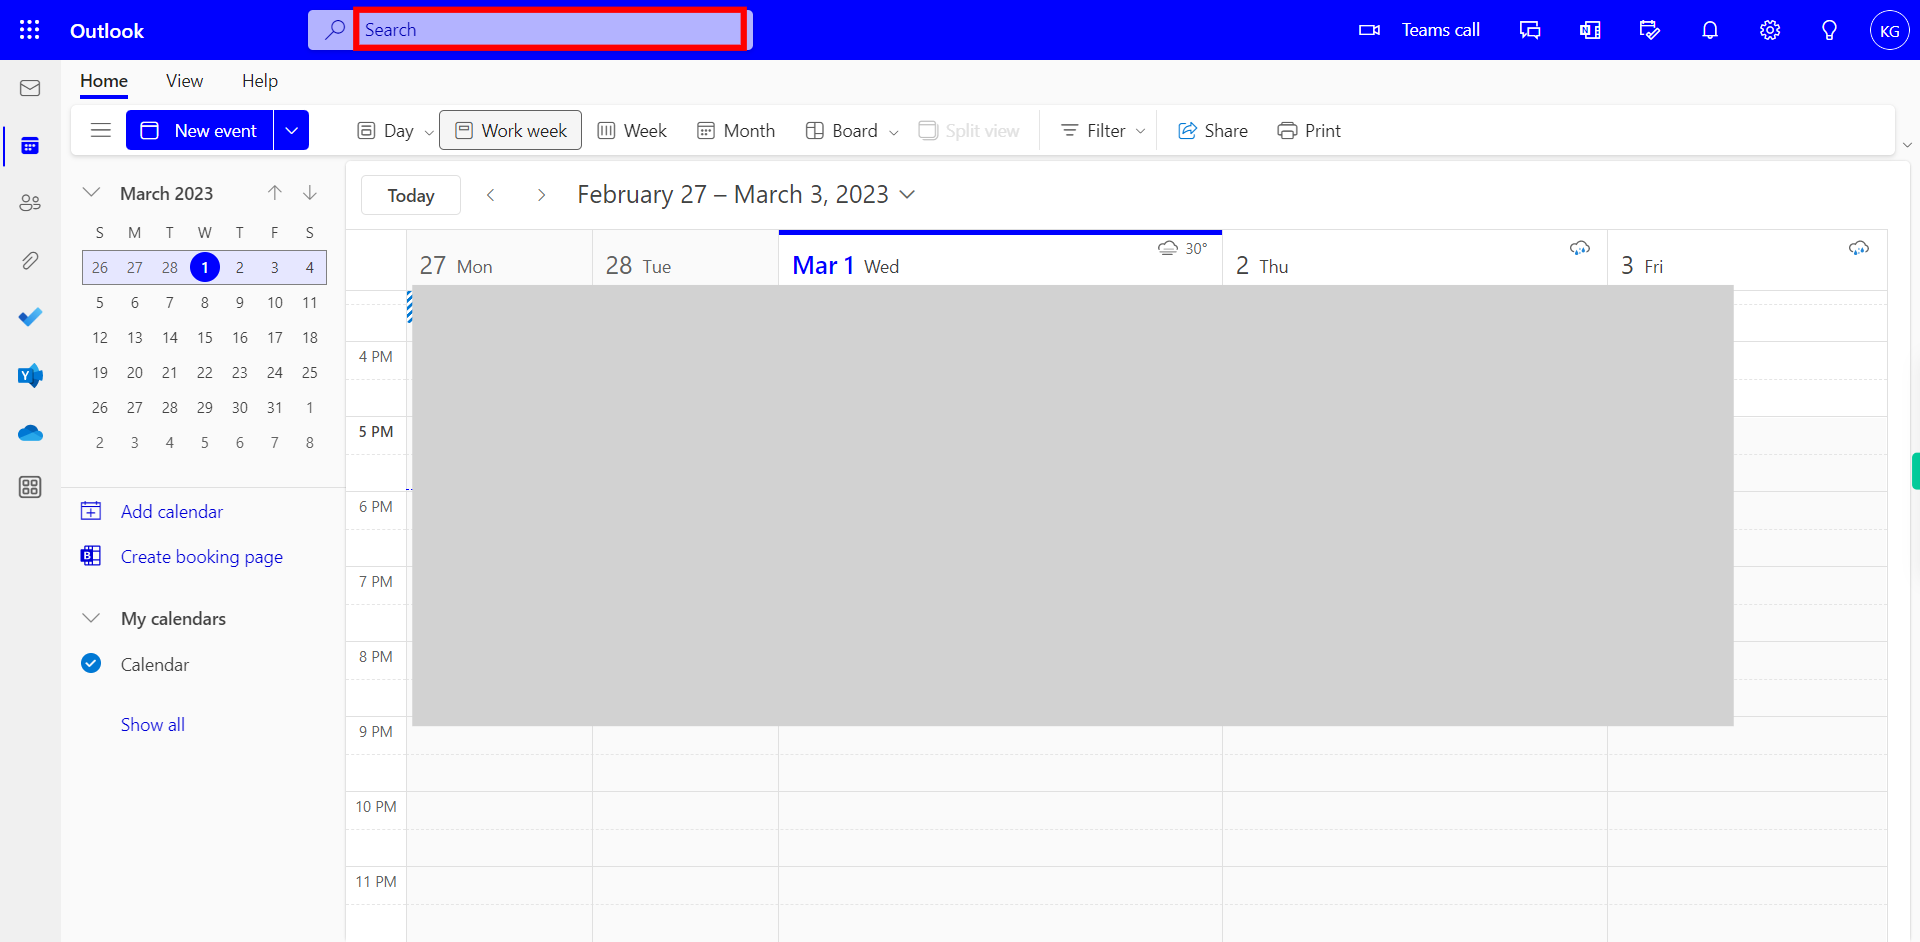Open More apps icon in sidebar
1920x942 pixels.
pos(30,487)
